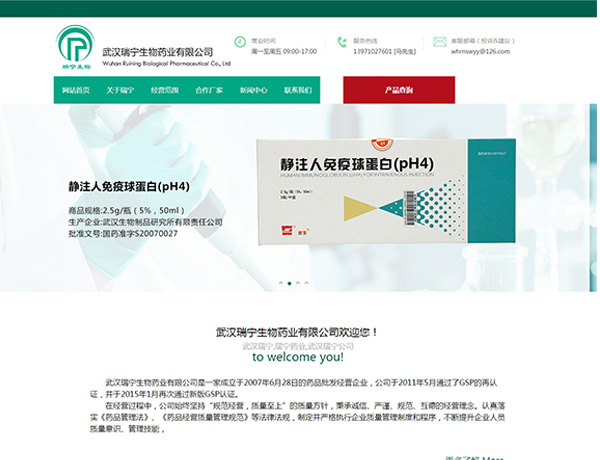Click banner title 静注人免疫球蛋白(pH4)
This screenshot has height=460, width=600.
tap(129, 186)
